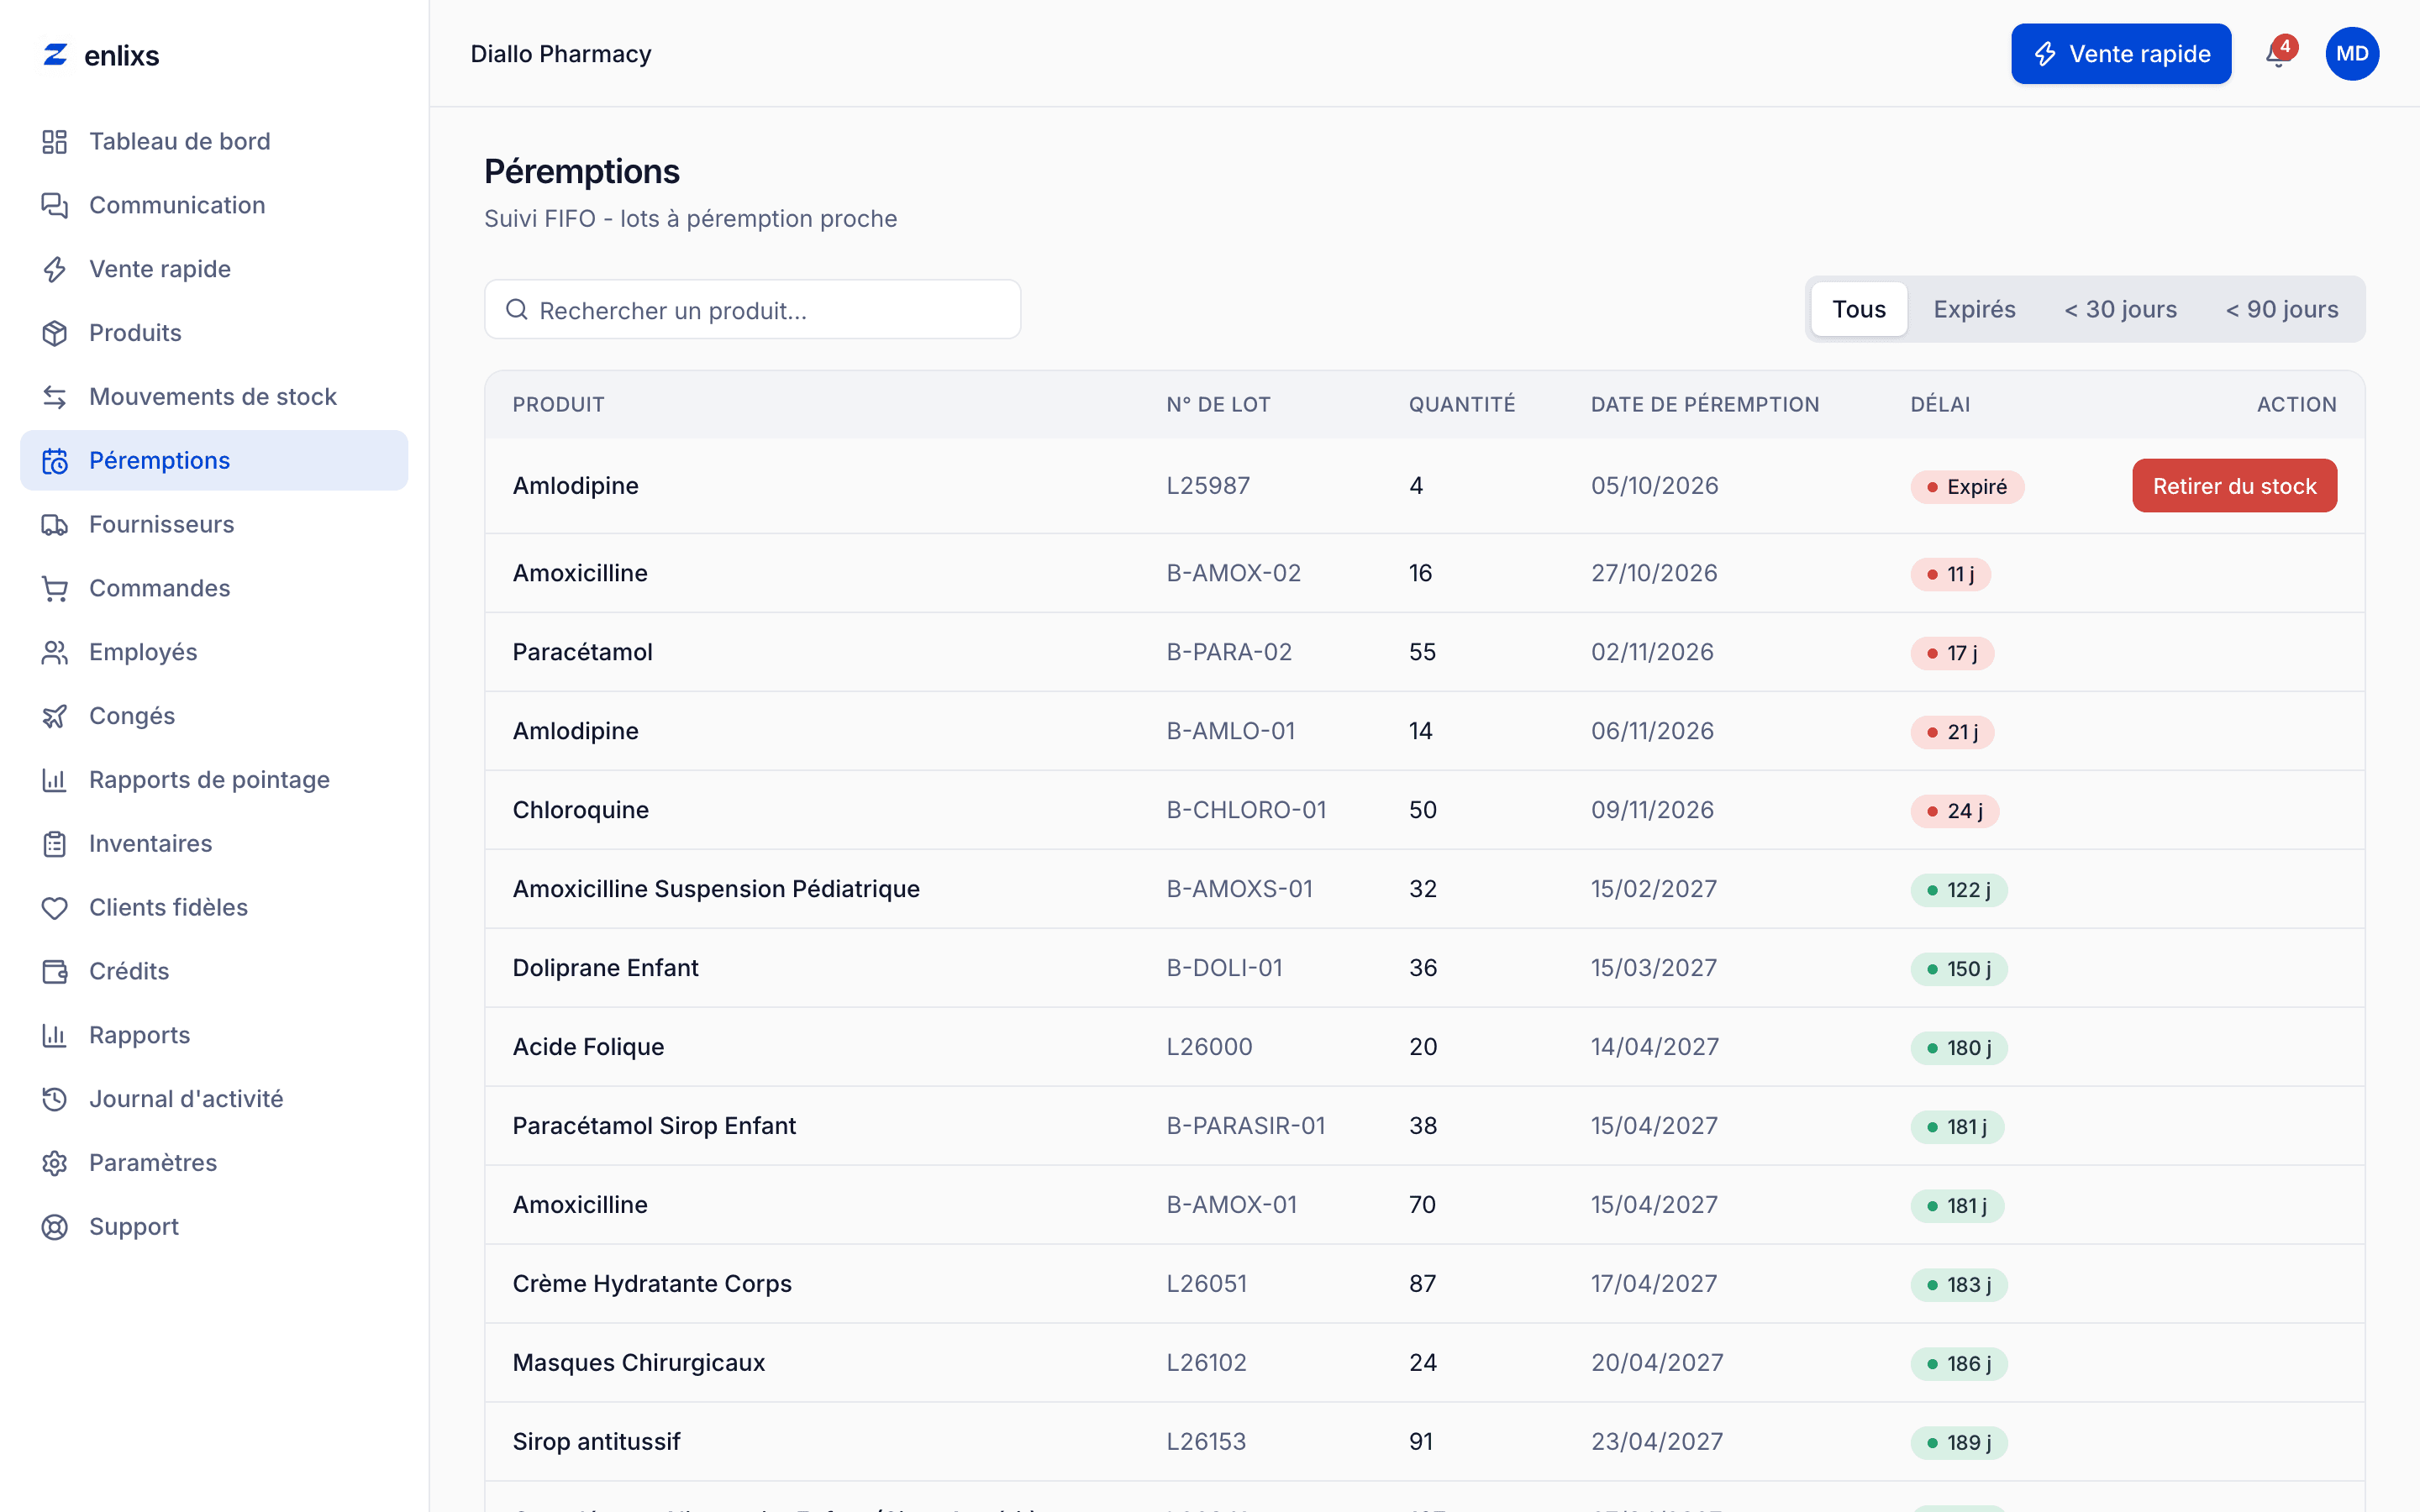Click the Commandes shopping cart icon
Viewport: 2420px width, 1512px height.
pos(54,589)
